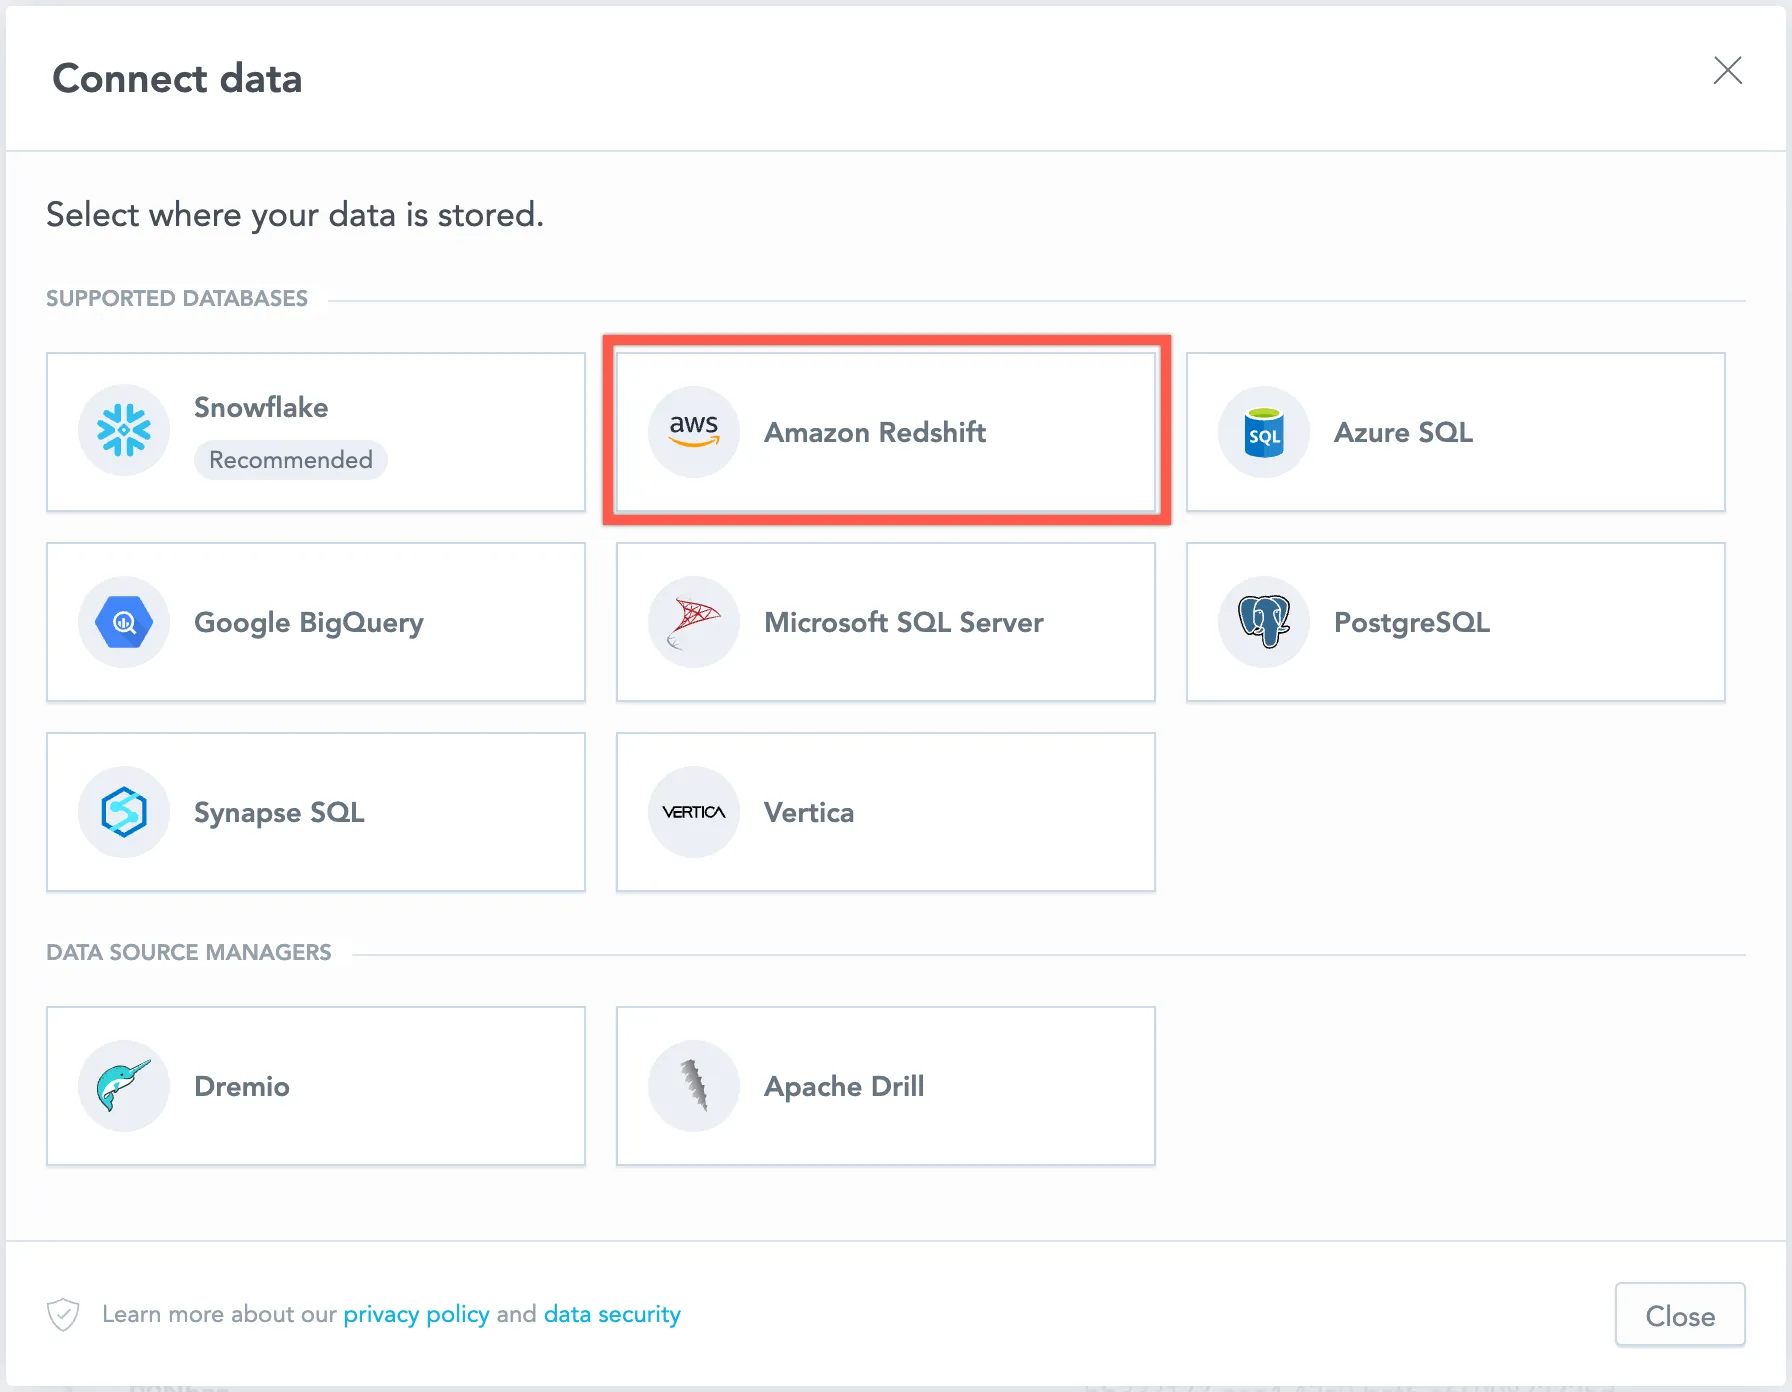Click the Azure SQL database icon
Viewport: 1792px width, 1392px height.
click(x=1263, y=432)
